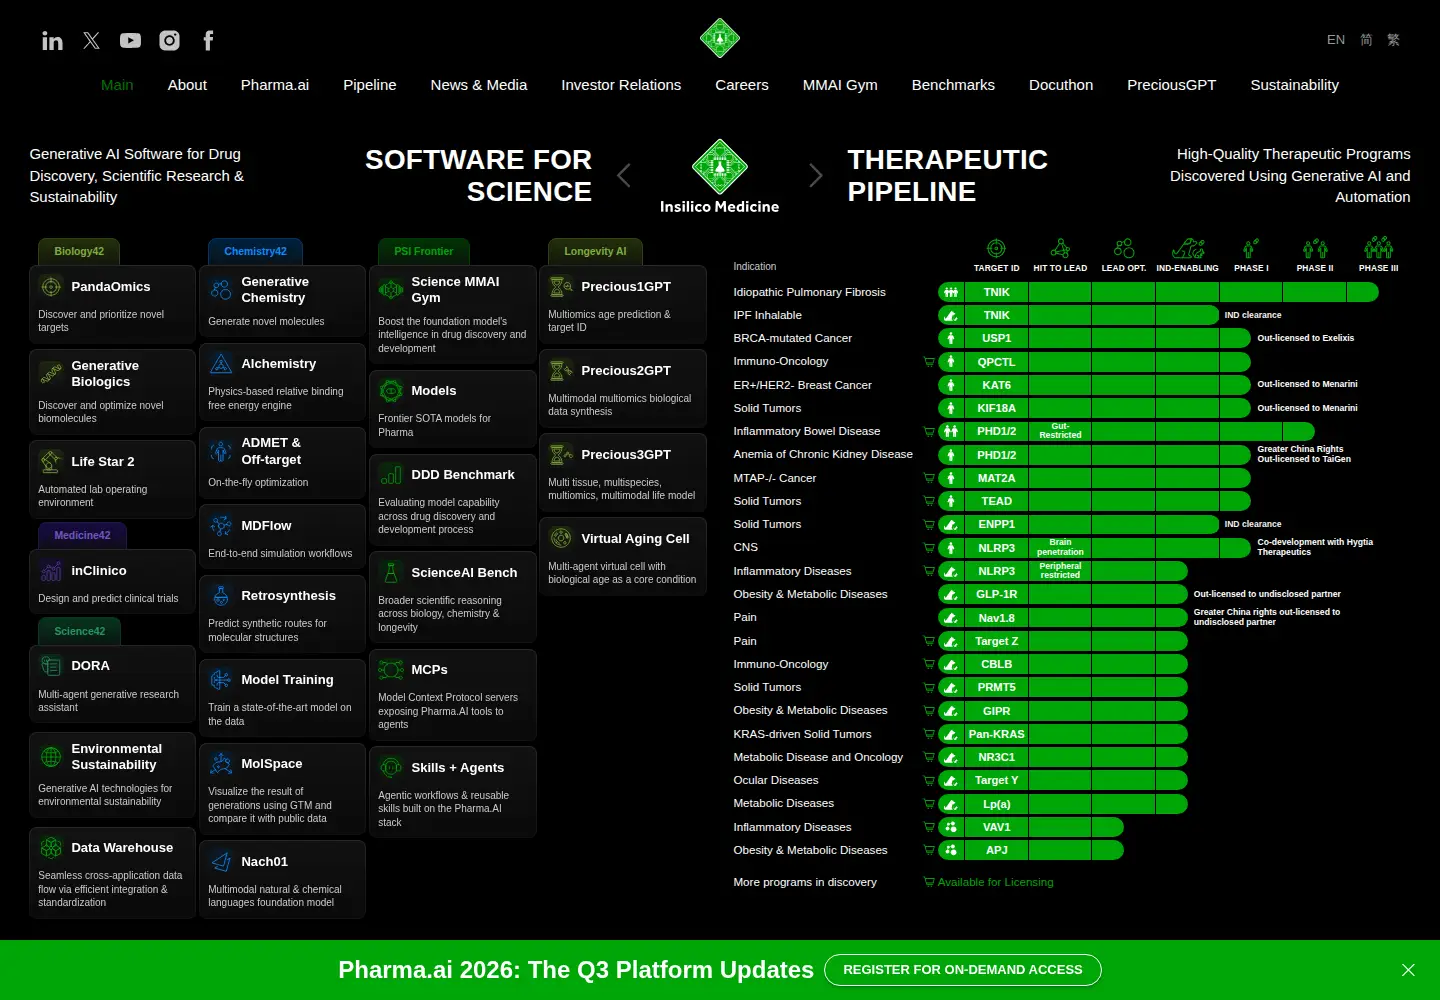Click the MCPs card icon
The width and height of the screenshot is (1440, 1000).
pos(391,670)
